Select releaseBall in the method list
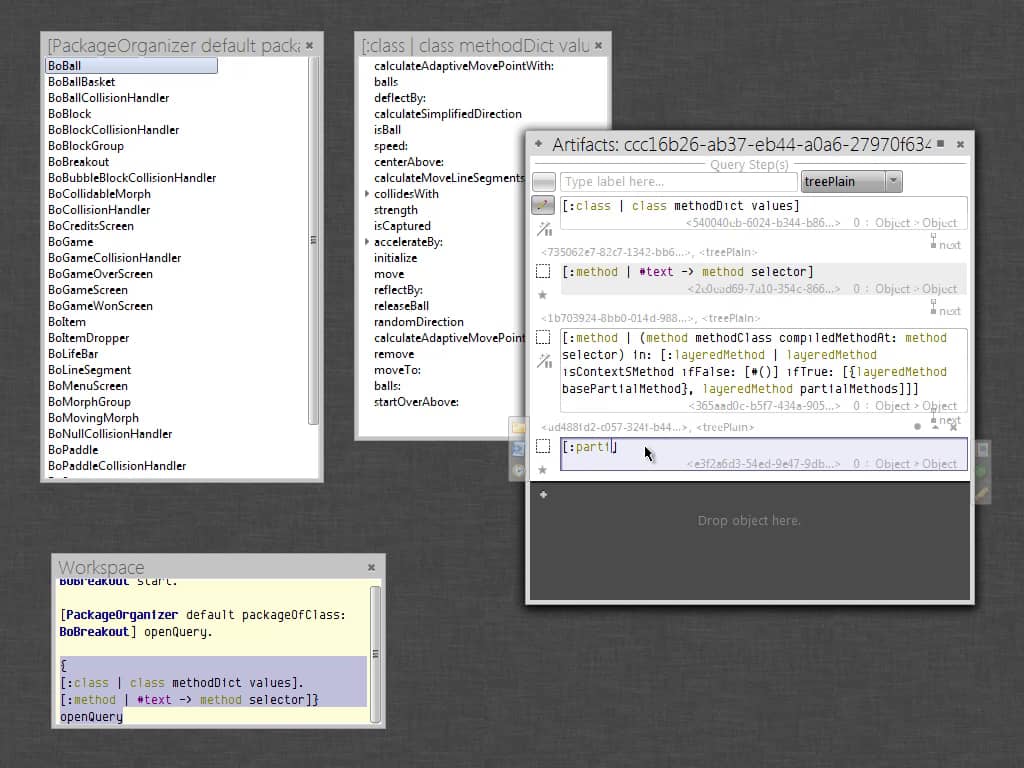This screenshot has height=768, width=1024. click(x=401, y=306)
